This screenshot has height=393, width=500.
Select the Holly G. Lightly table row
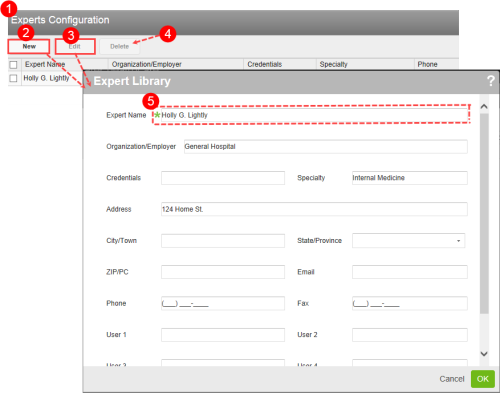click(x=46, y=78)
